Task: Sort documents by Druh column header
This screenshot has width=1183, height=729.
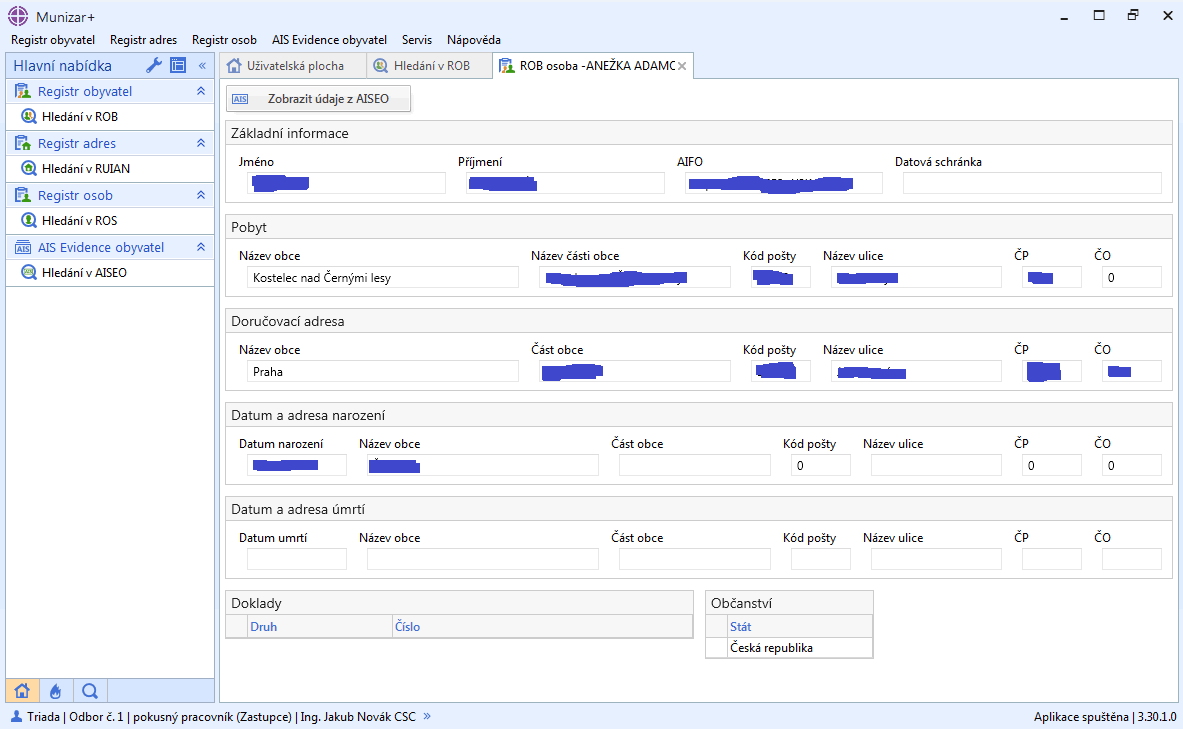Action: [264, 627]
